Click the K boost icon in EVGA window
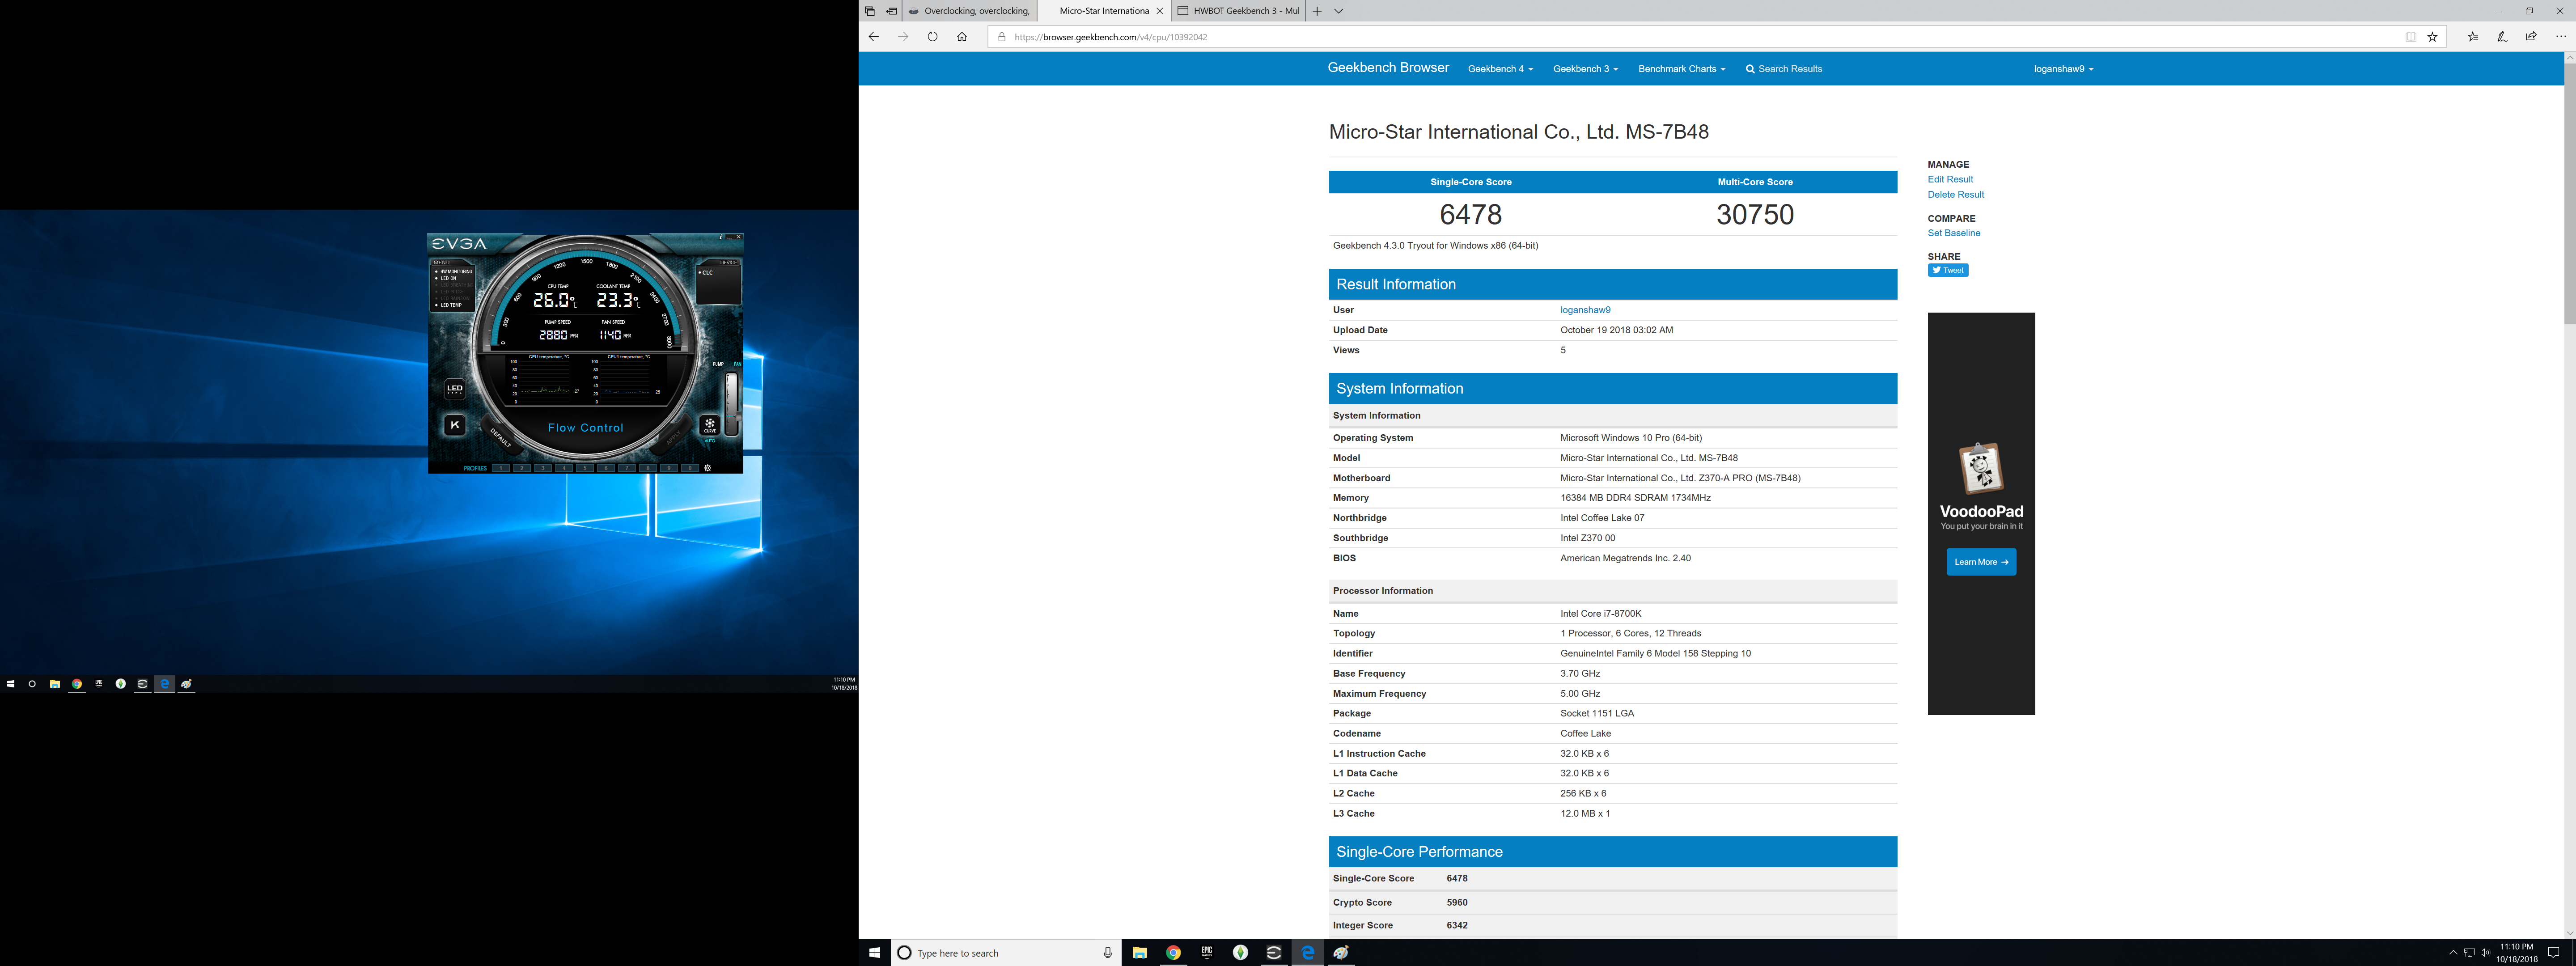 tap(455, 425)
